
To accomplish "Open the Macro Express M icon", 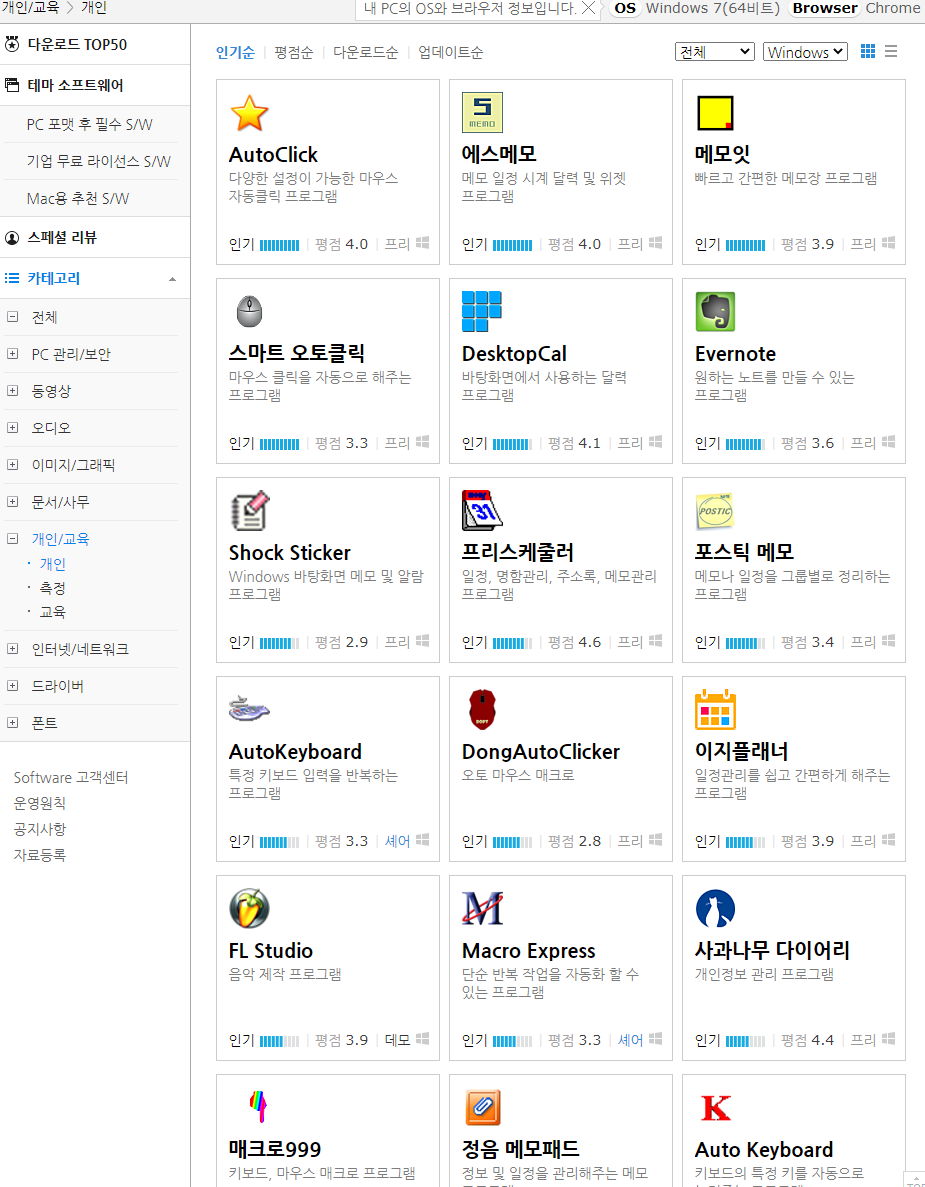I will coord(482,908).
